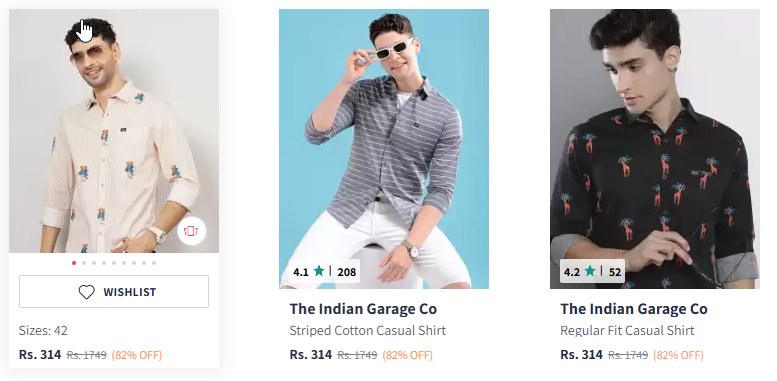Click green star on the 4.1 rating badge
The width and height of the screenshot is (777, 381).
coord(319,271)
